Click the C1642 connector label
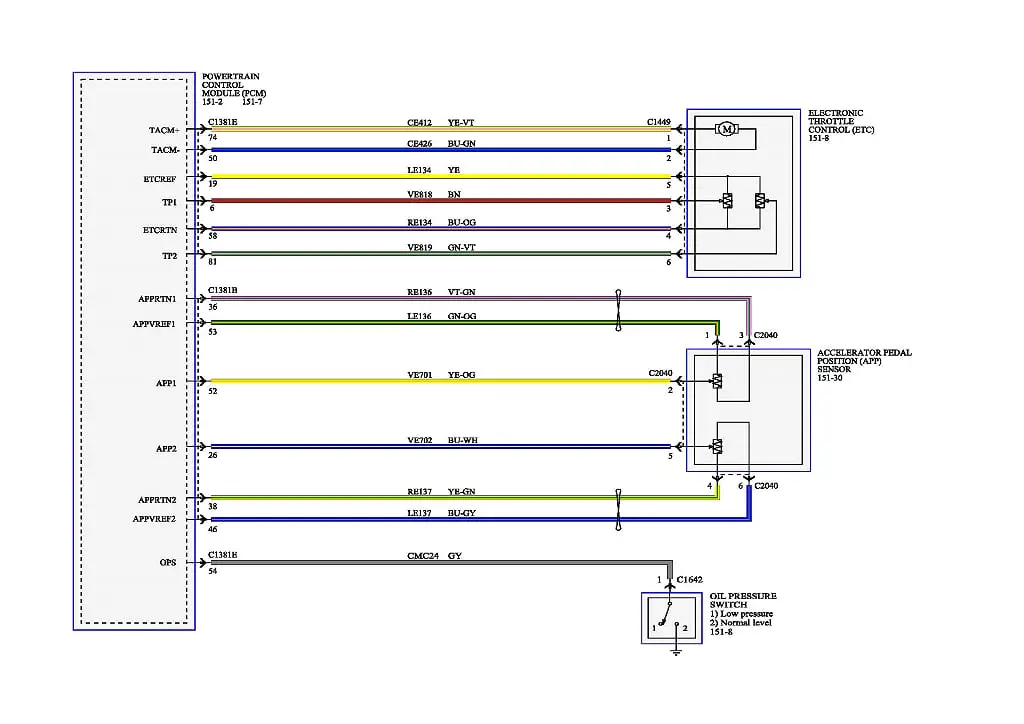The image size is (1024, 724). pyautogui.click(x=690, y=580)
